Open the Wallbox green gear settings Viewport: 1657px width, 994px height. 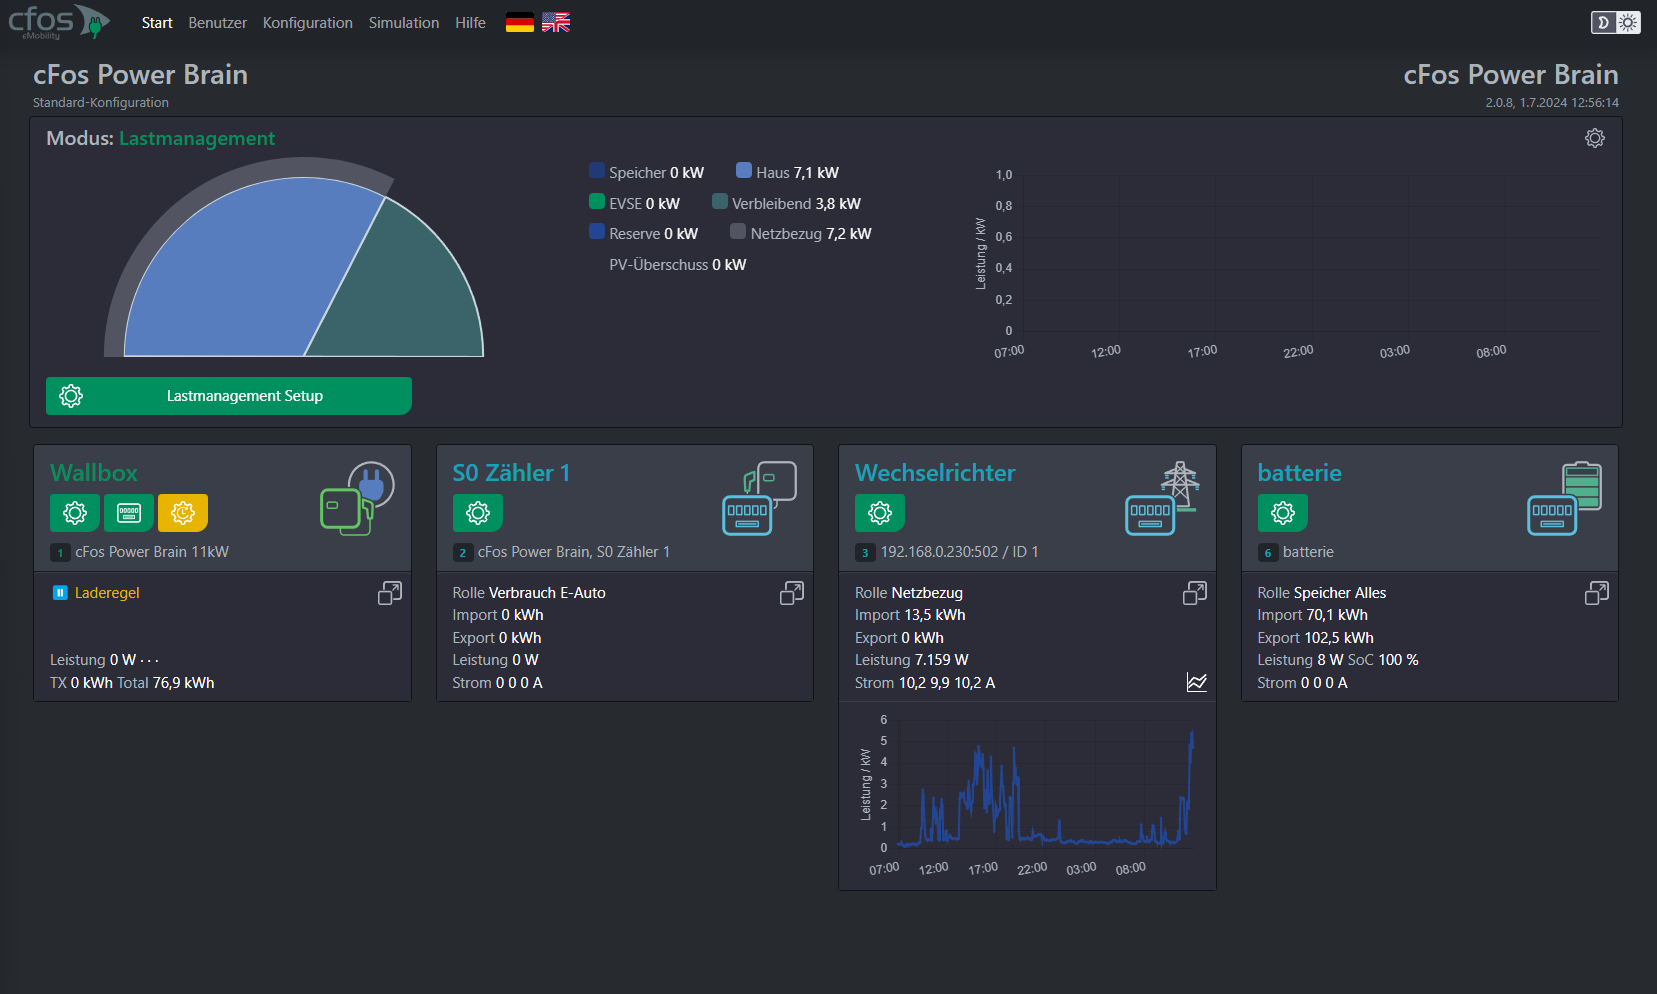[x=75, y=513]
